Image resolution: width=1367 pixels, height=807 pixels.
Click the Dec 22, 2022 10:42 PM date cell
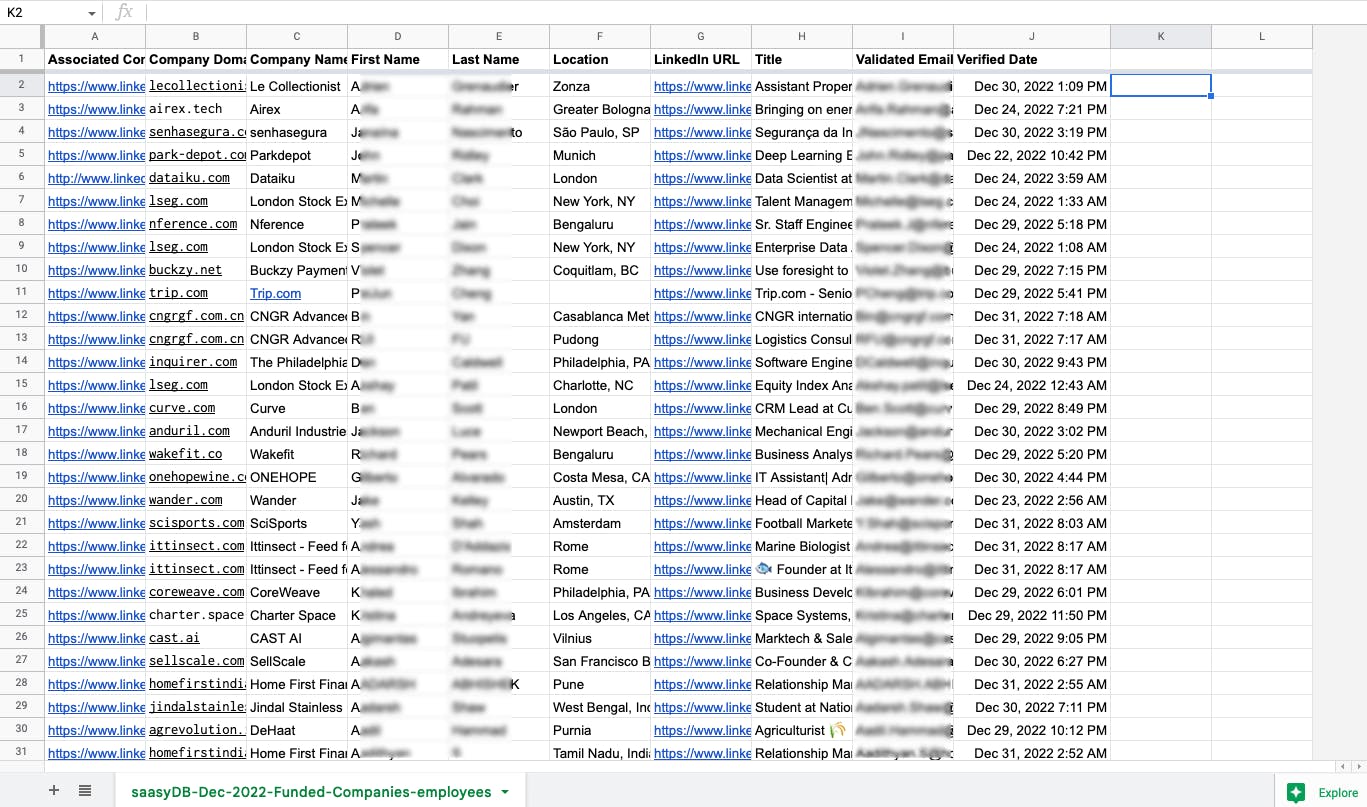tap(1032, 155)
